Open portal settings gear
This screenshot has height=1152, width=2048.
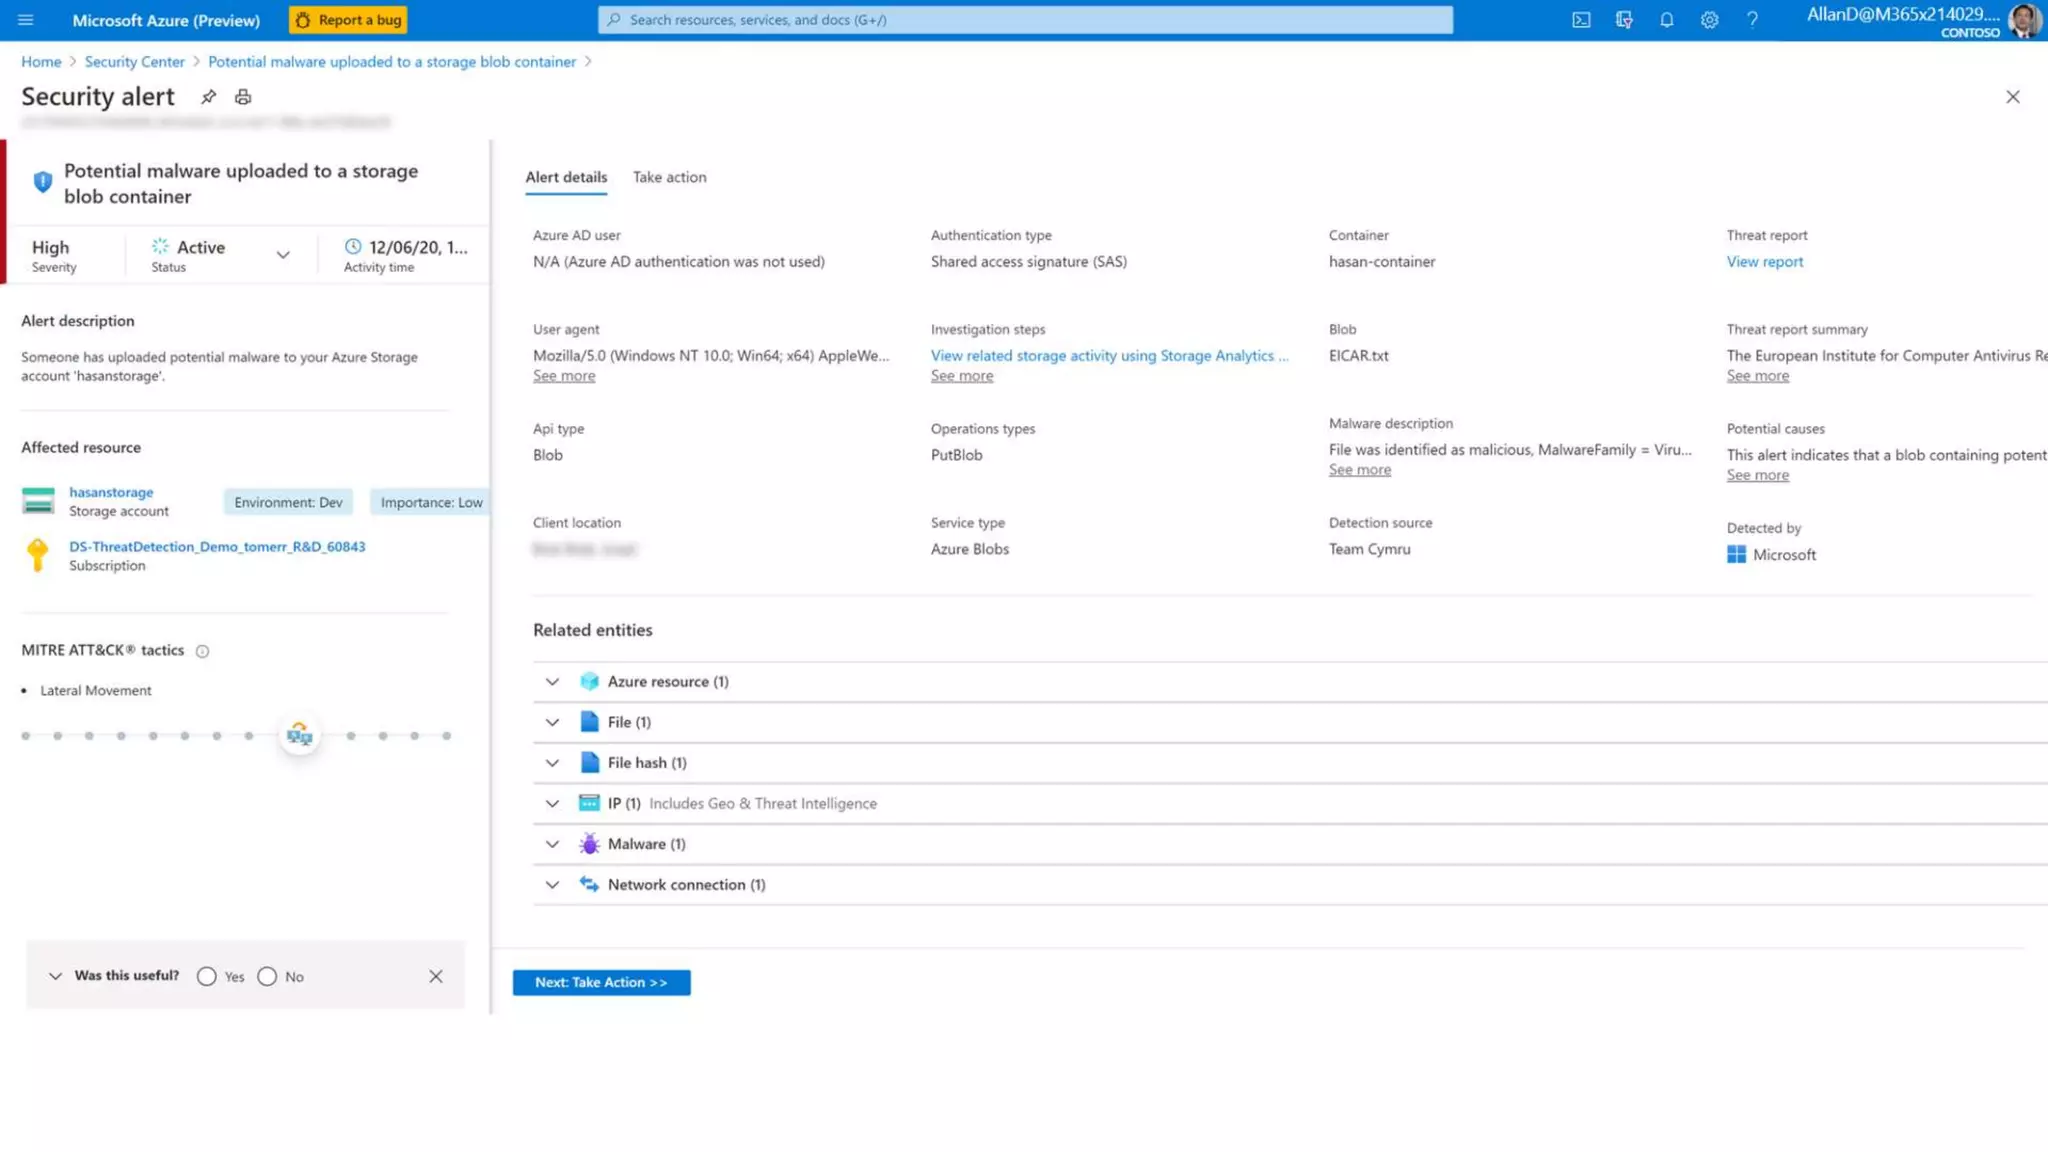(x=1709, y=20)
